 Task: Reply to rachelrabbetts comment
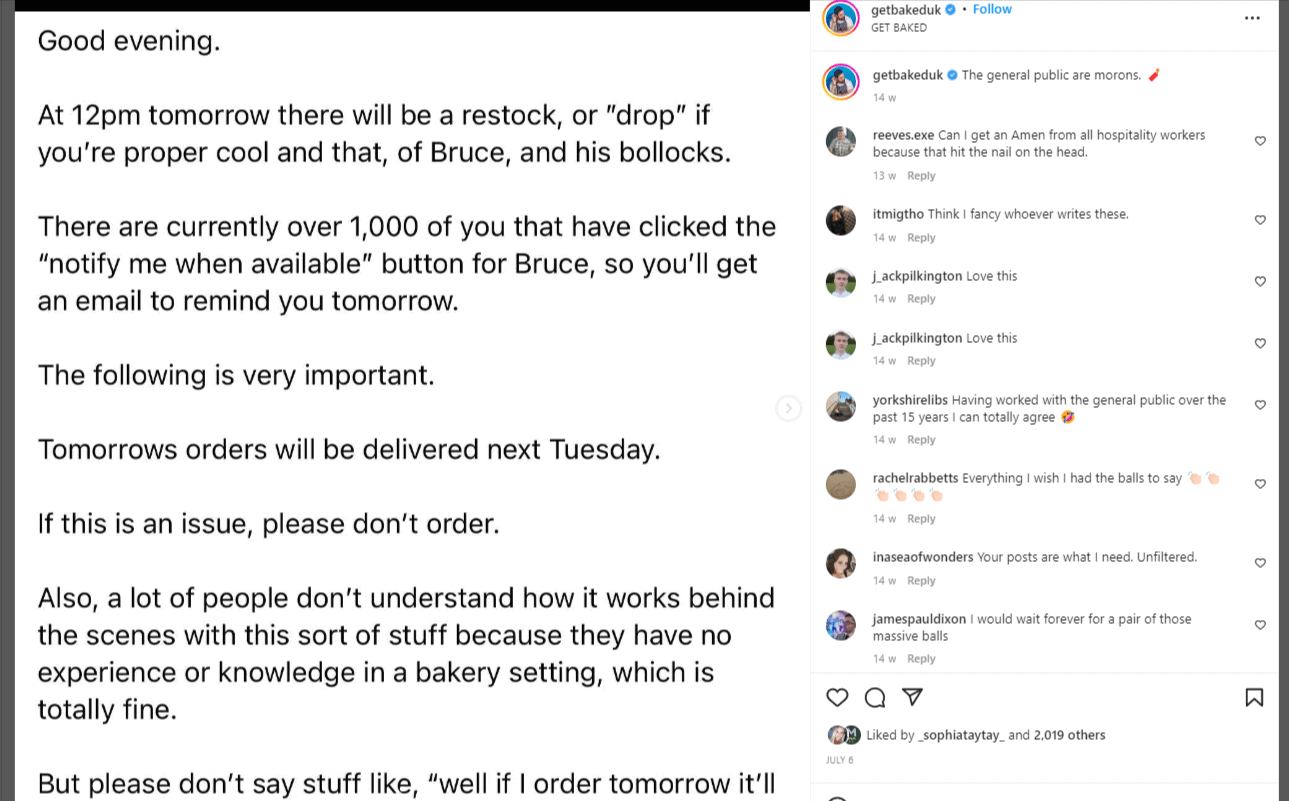pyautogui.click(x=921, y=519)
